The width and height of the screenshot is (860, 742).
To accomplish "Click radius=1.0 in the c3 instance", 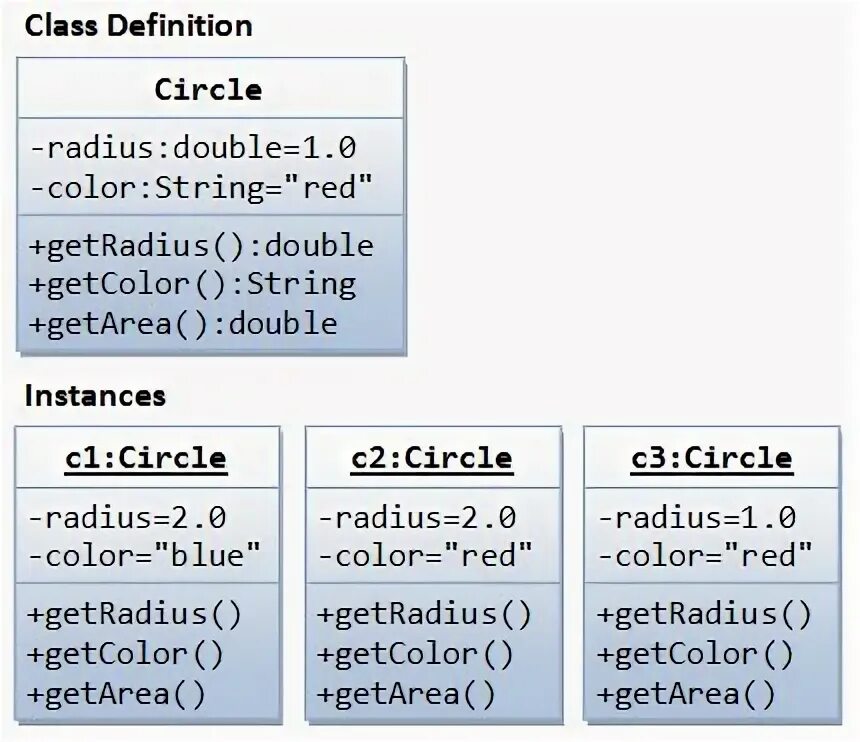I will tap(697, 518).
